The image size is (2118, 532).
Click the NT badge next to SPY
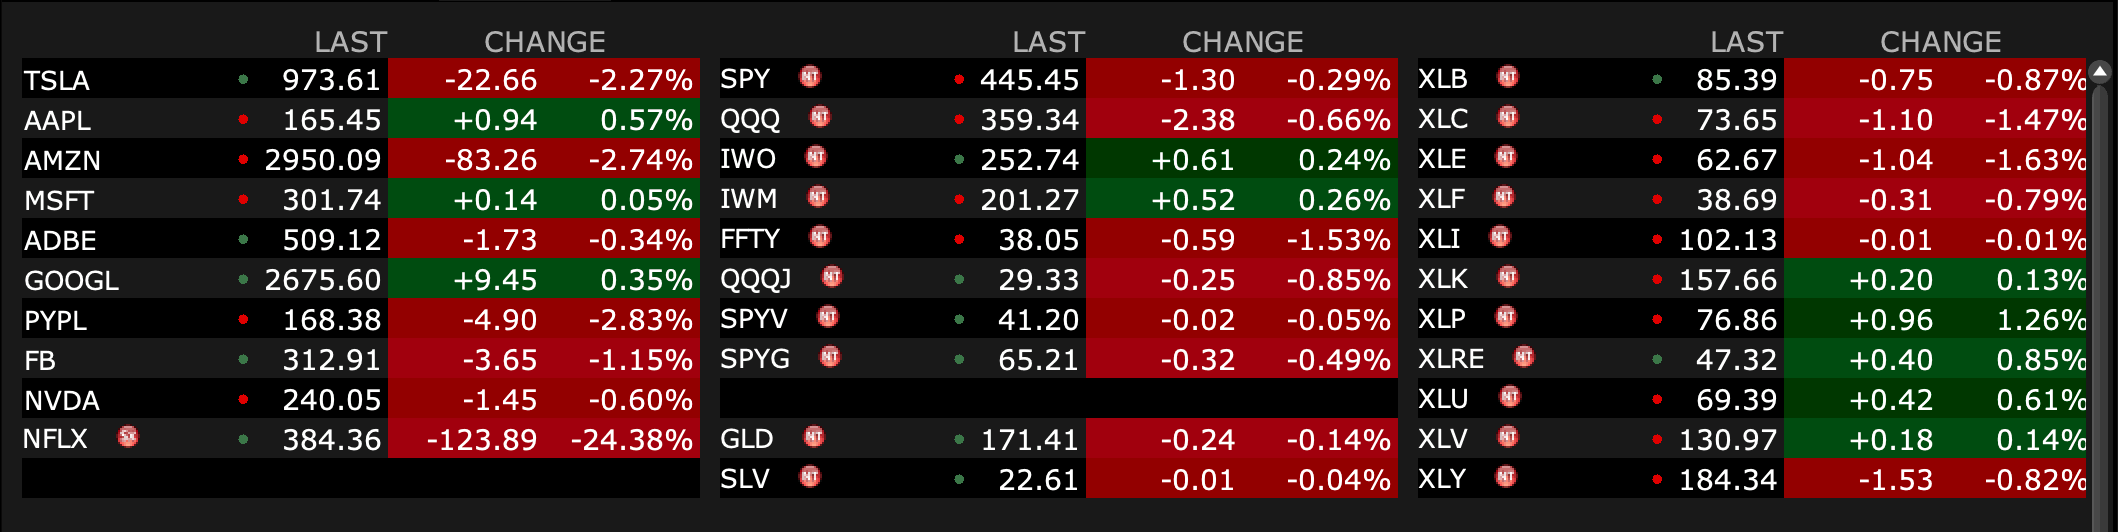(x=810, y=77)
